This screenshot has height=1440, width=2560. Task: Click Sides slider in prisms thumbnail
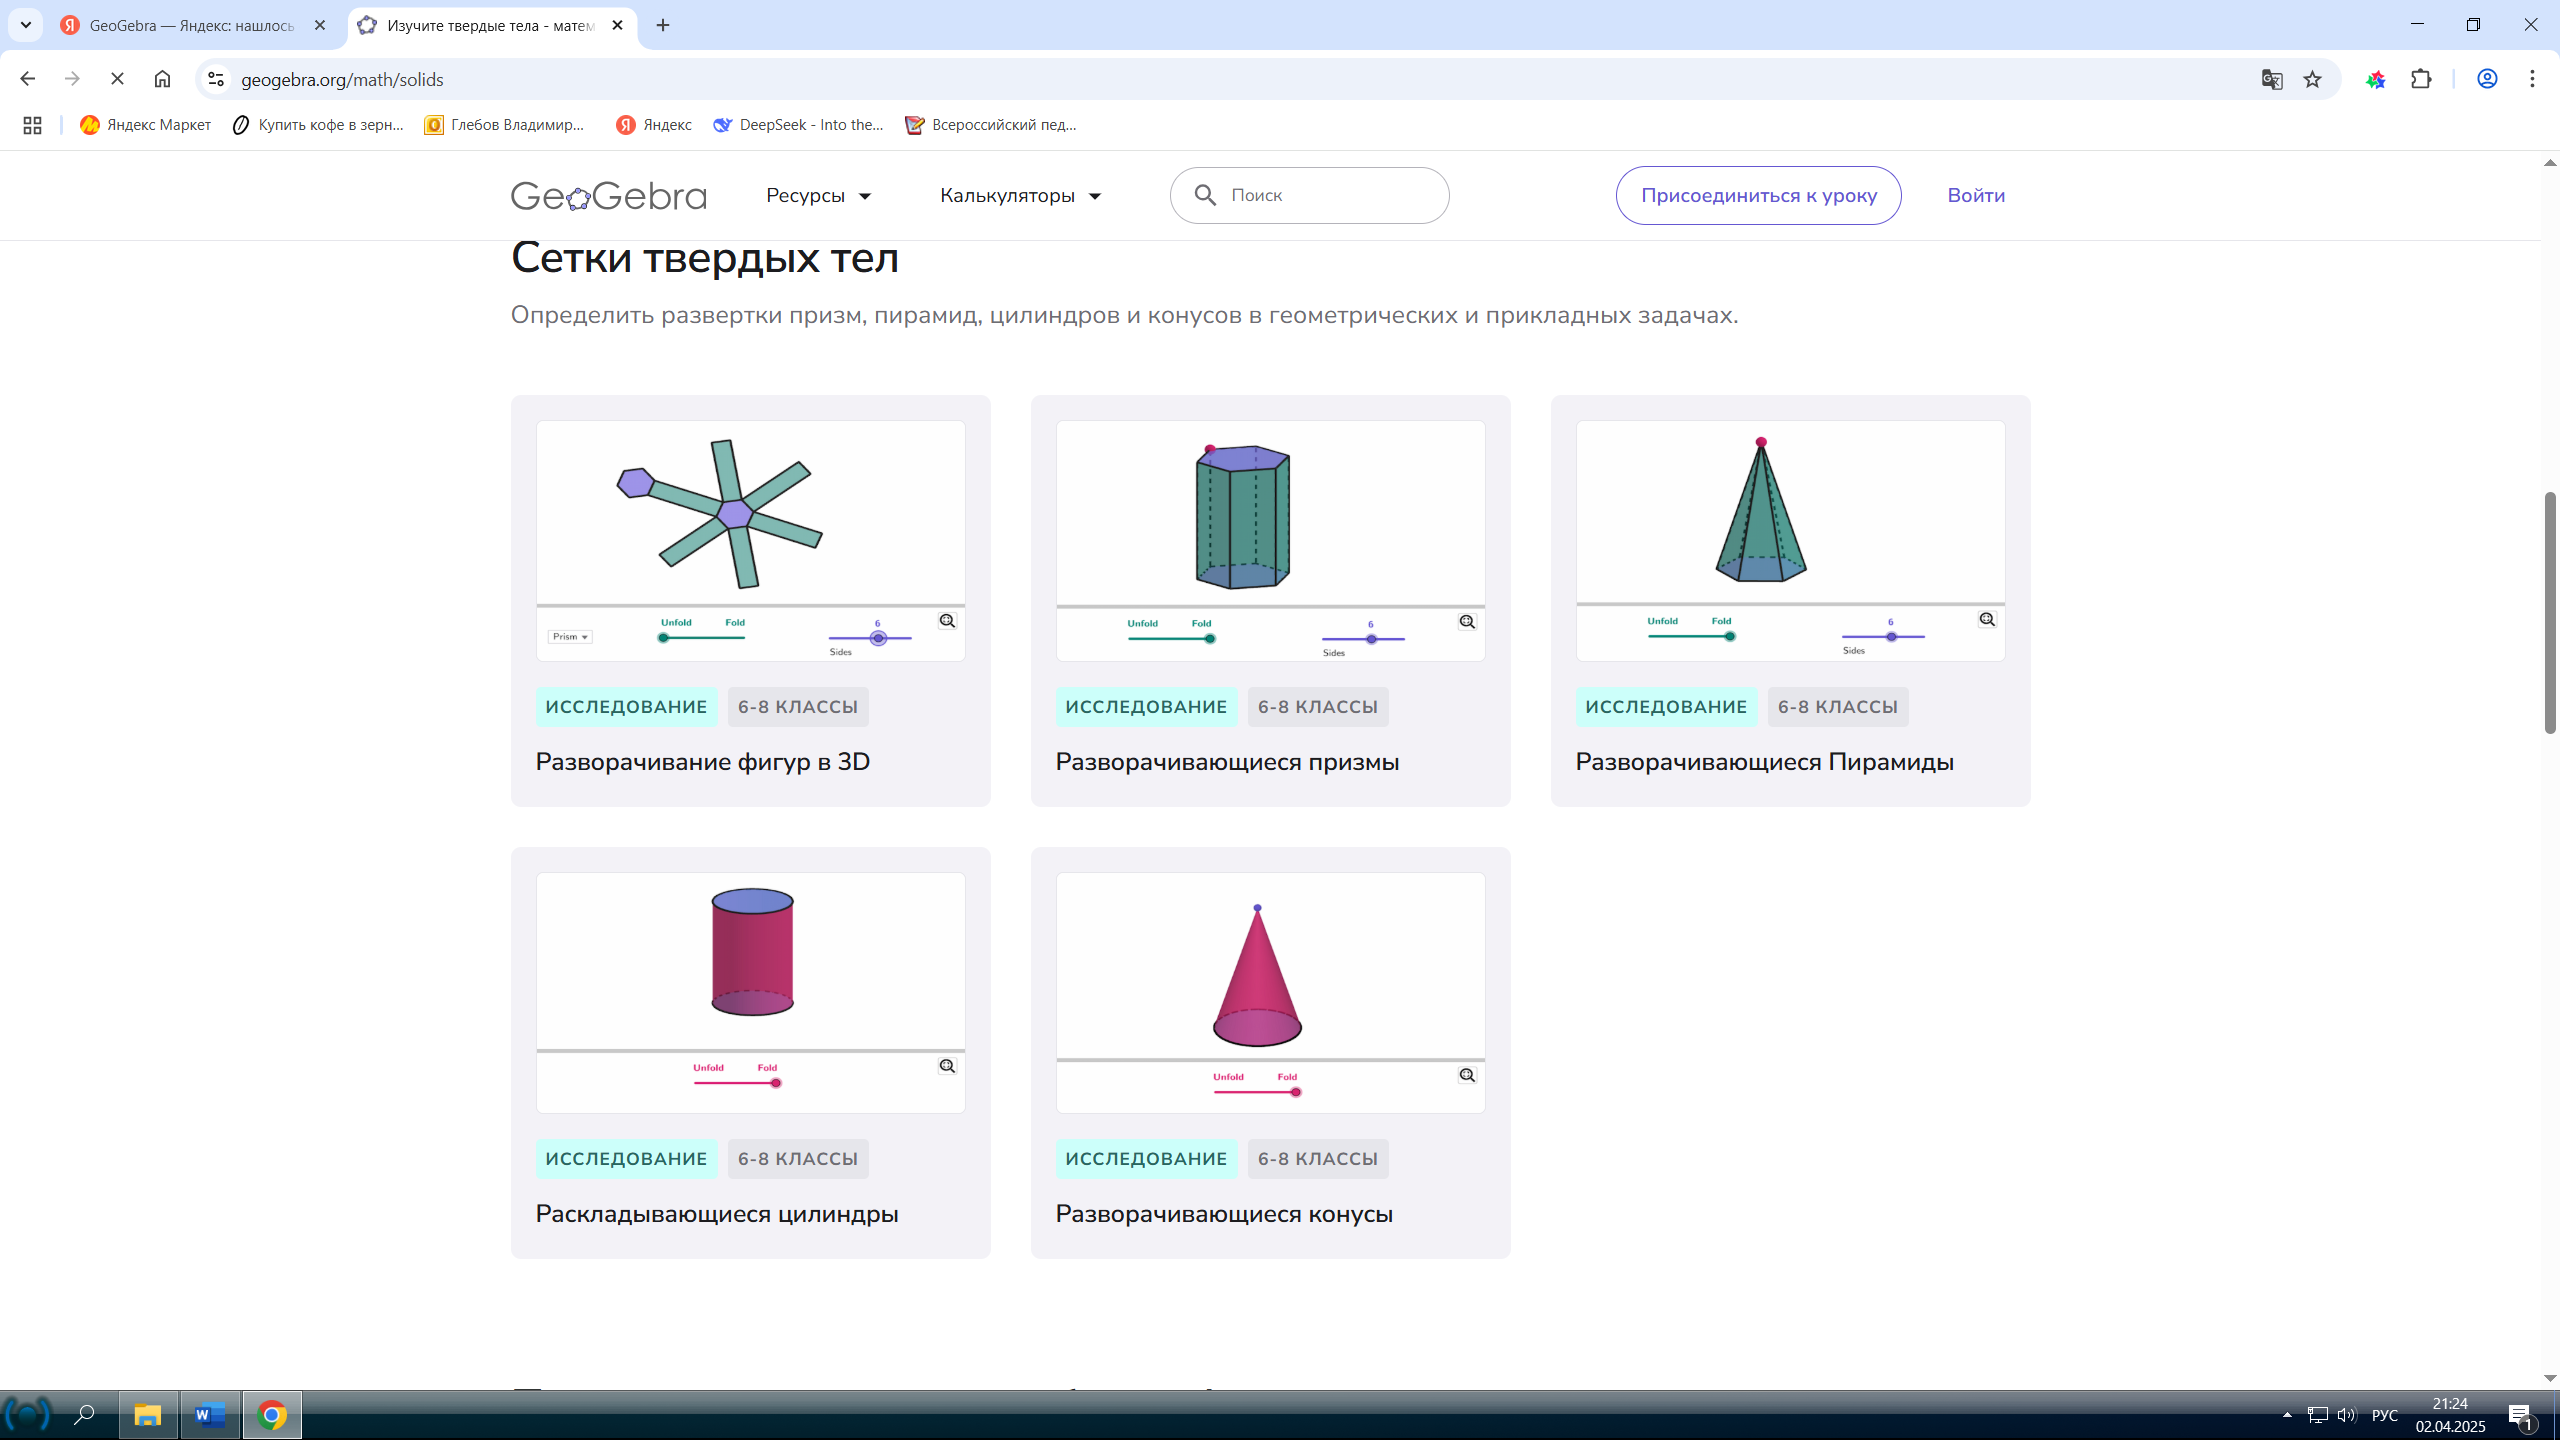1371,639
